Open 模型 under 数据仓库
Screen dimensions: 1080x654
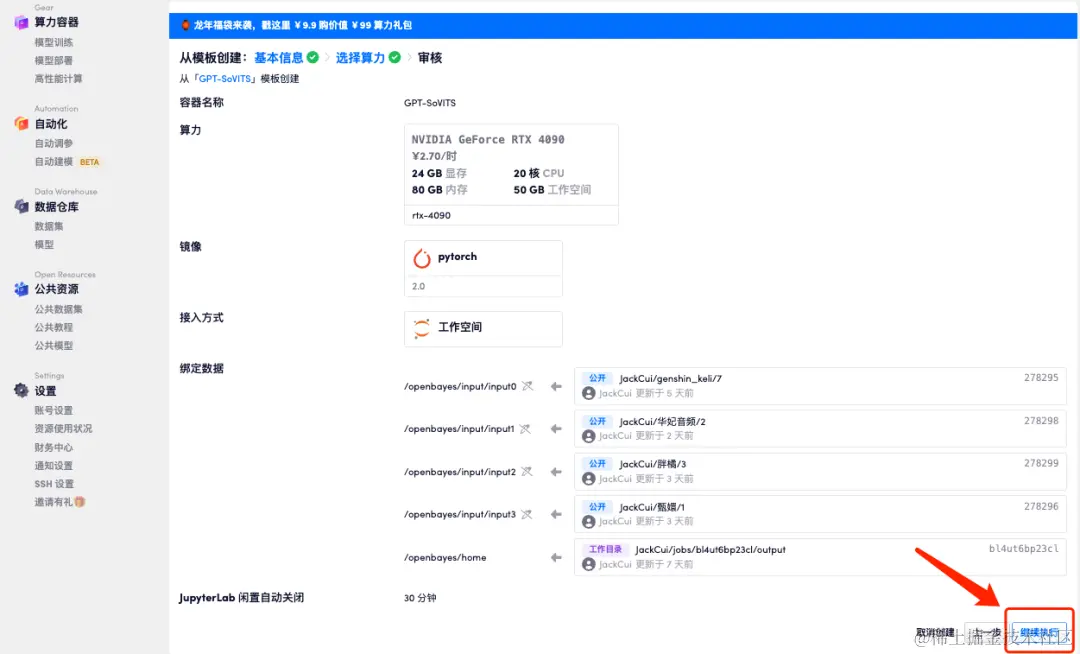pos(44,244)
